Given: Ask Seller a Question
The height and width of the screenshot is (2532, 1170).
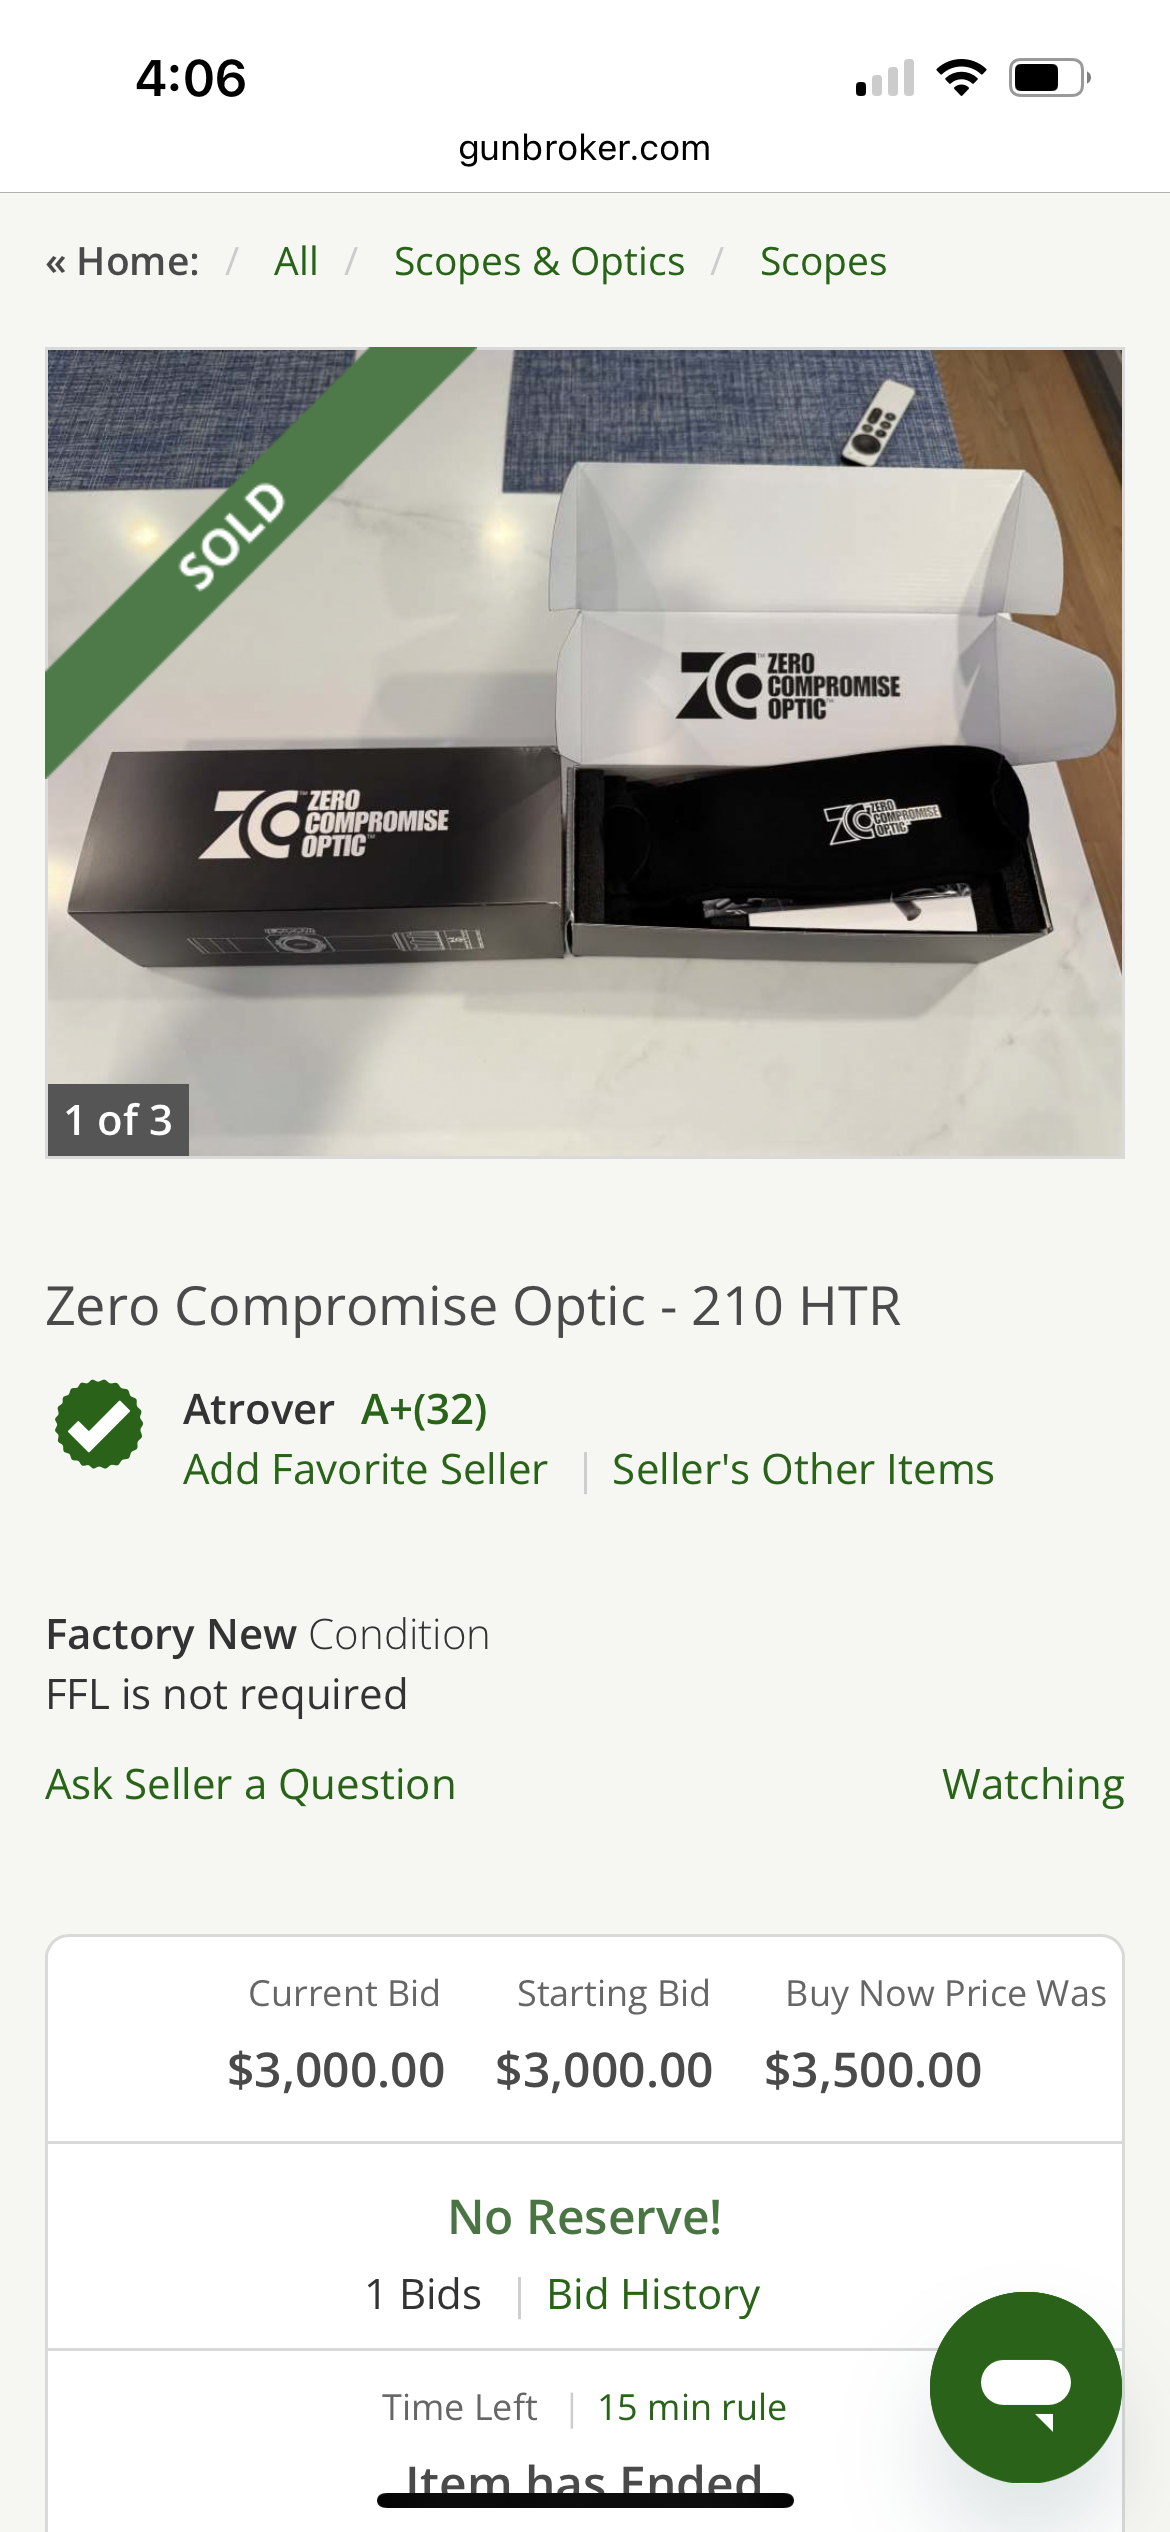Looking at the screenshot, I should point(251,1785).
